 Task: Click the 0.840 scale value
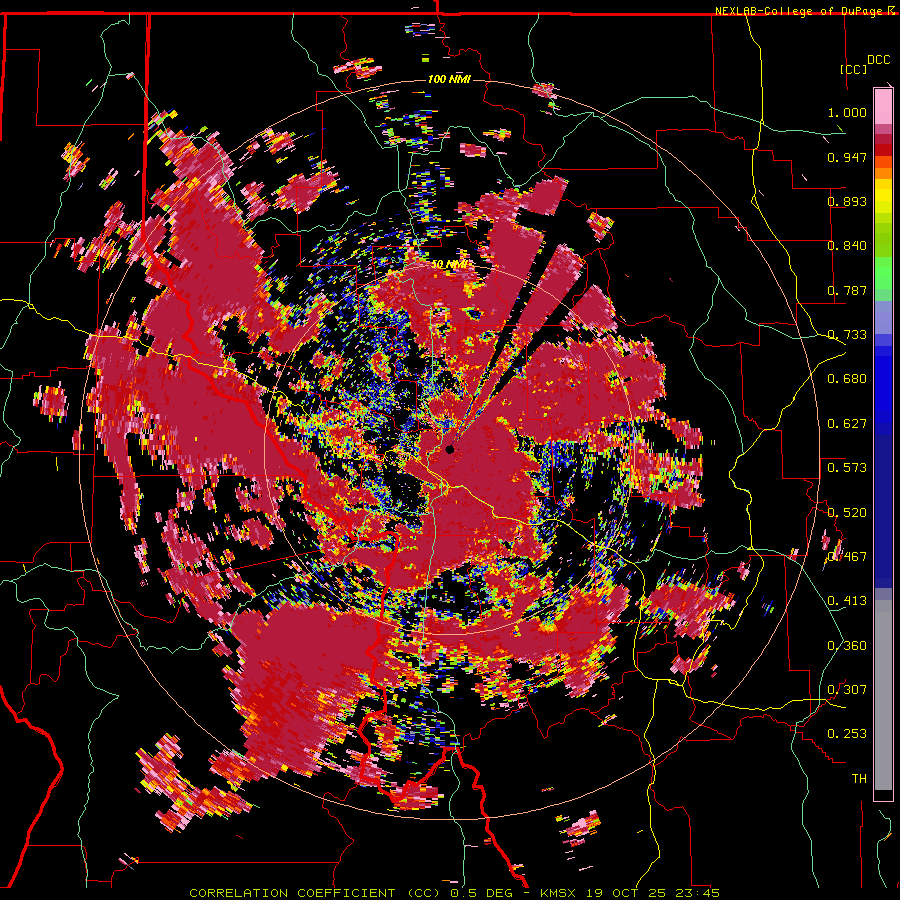847,246
